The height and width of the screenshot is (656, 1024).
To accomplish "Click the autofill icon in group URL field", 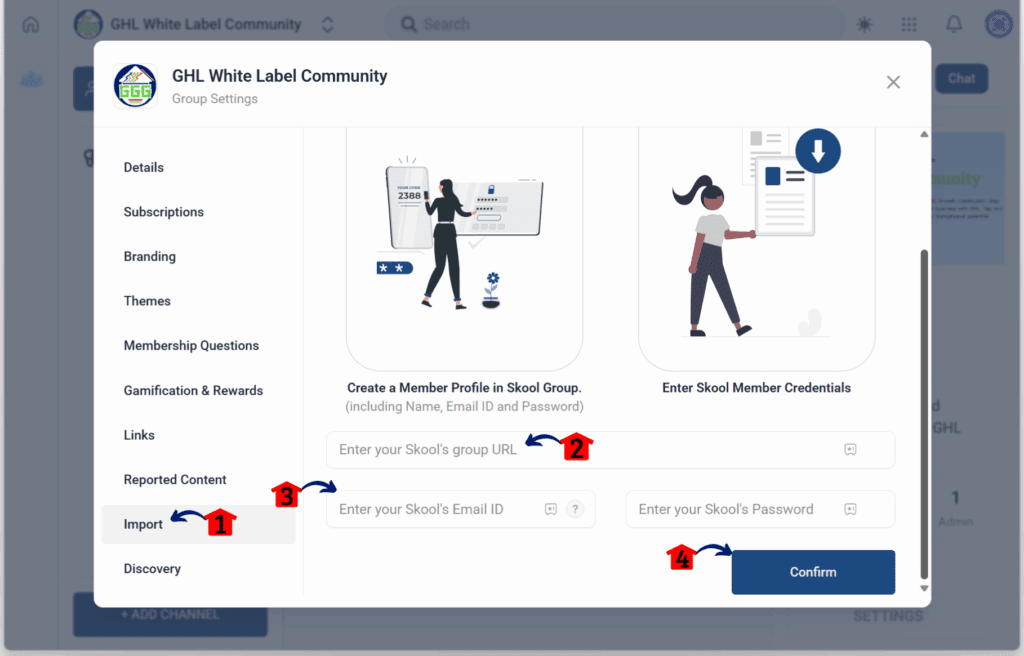I will coord(850,450).
